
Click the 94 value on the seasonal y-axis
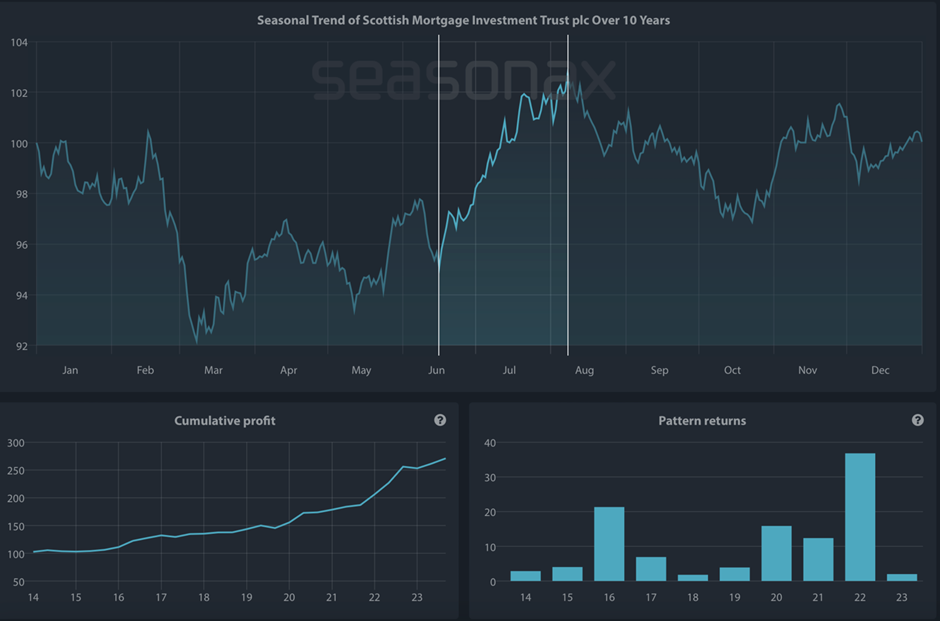(22, 296)
